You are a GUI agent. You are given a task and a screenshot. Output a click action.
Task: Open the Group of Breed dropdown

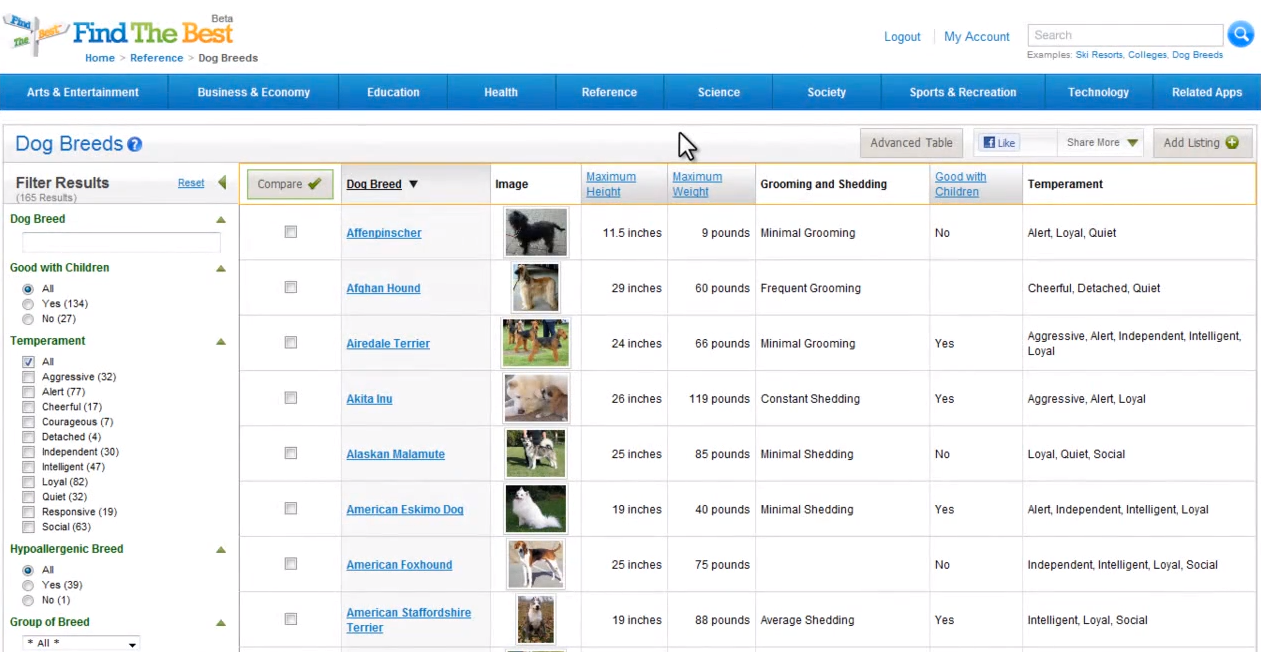point(80,643)
